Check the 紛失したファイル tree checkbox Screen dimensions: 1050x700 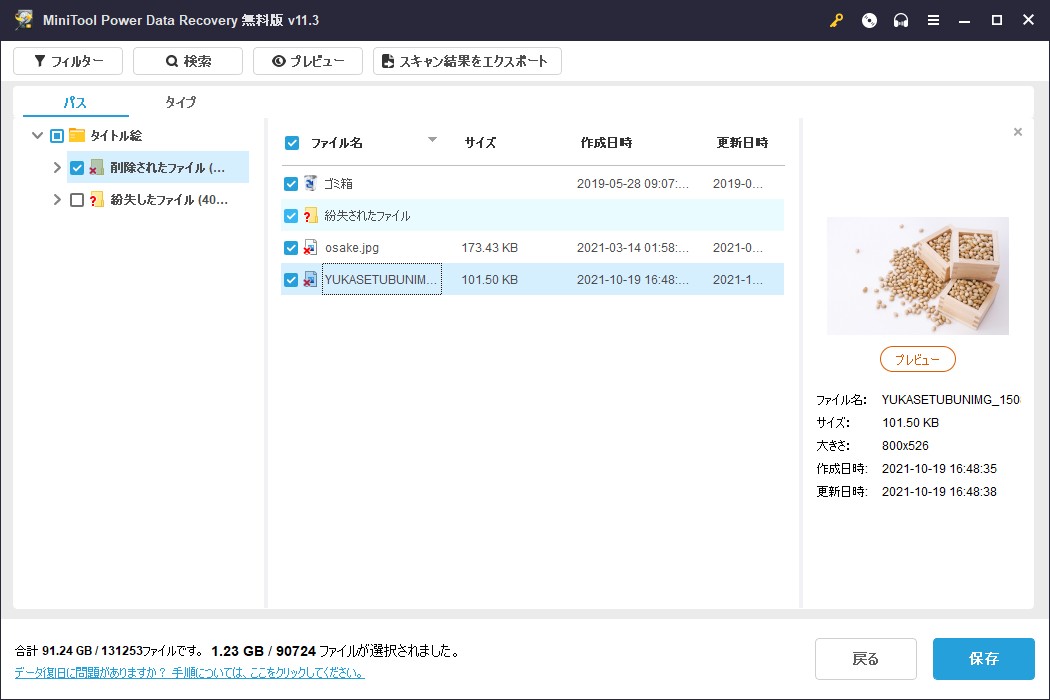(77, 200)
